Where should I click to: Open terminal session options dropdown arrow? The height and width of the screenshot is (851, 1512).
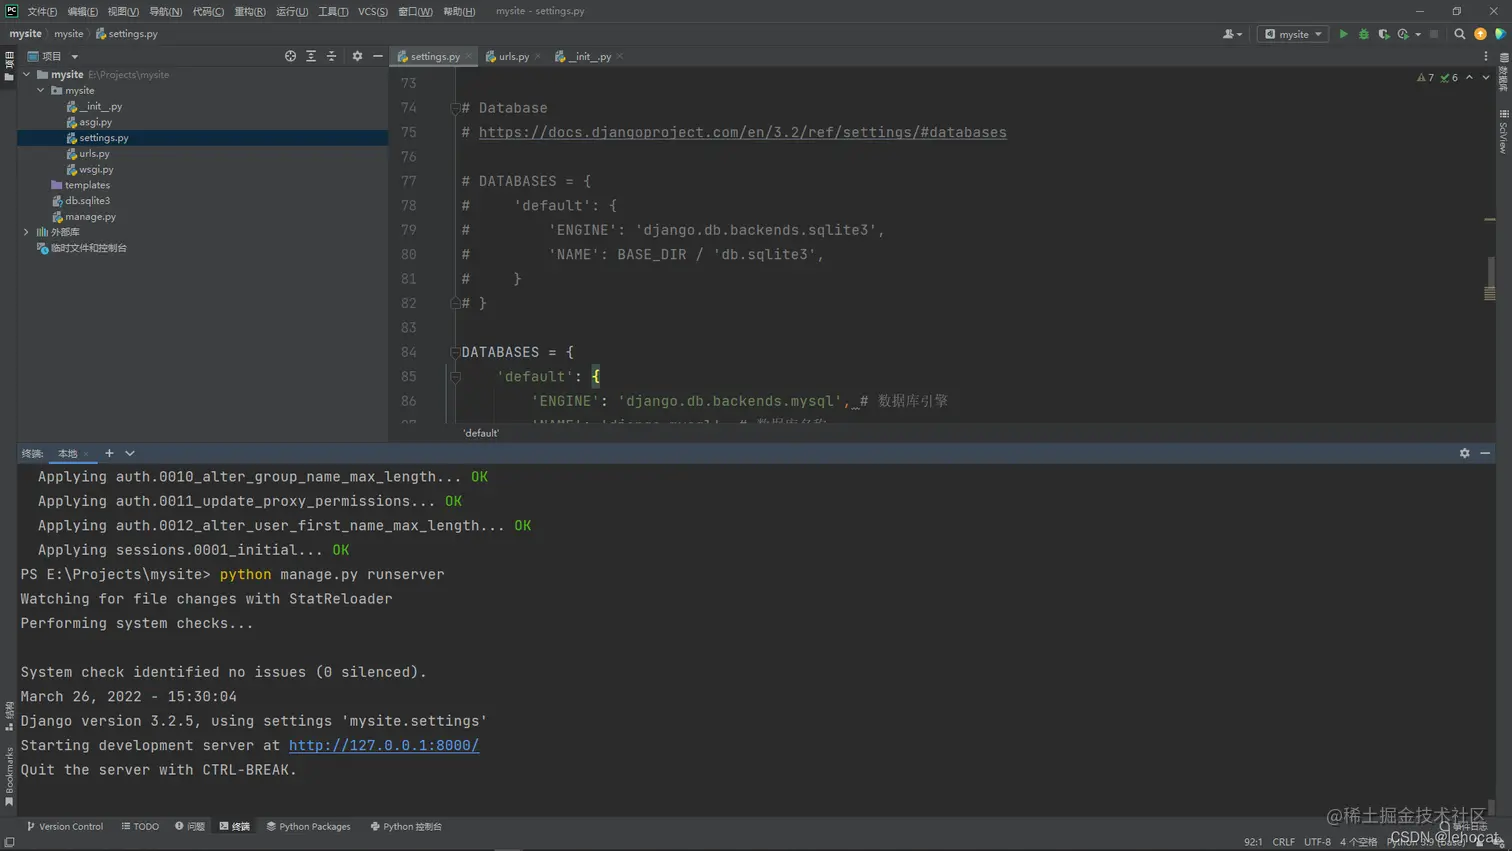tap(130, 453)
